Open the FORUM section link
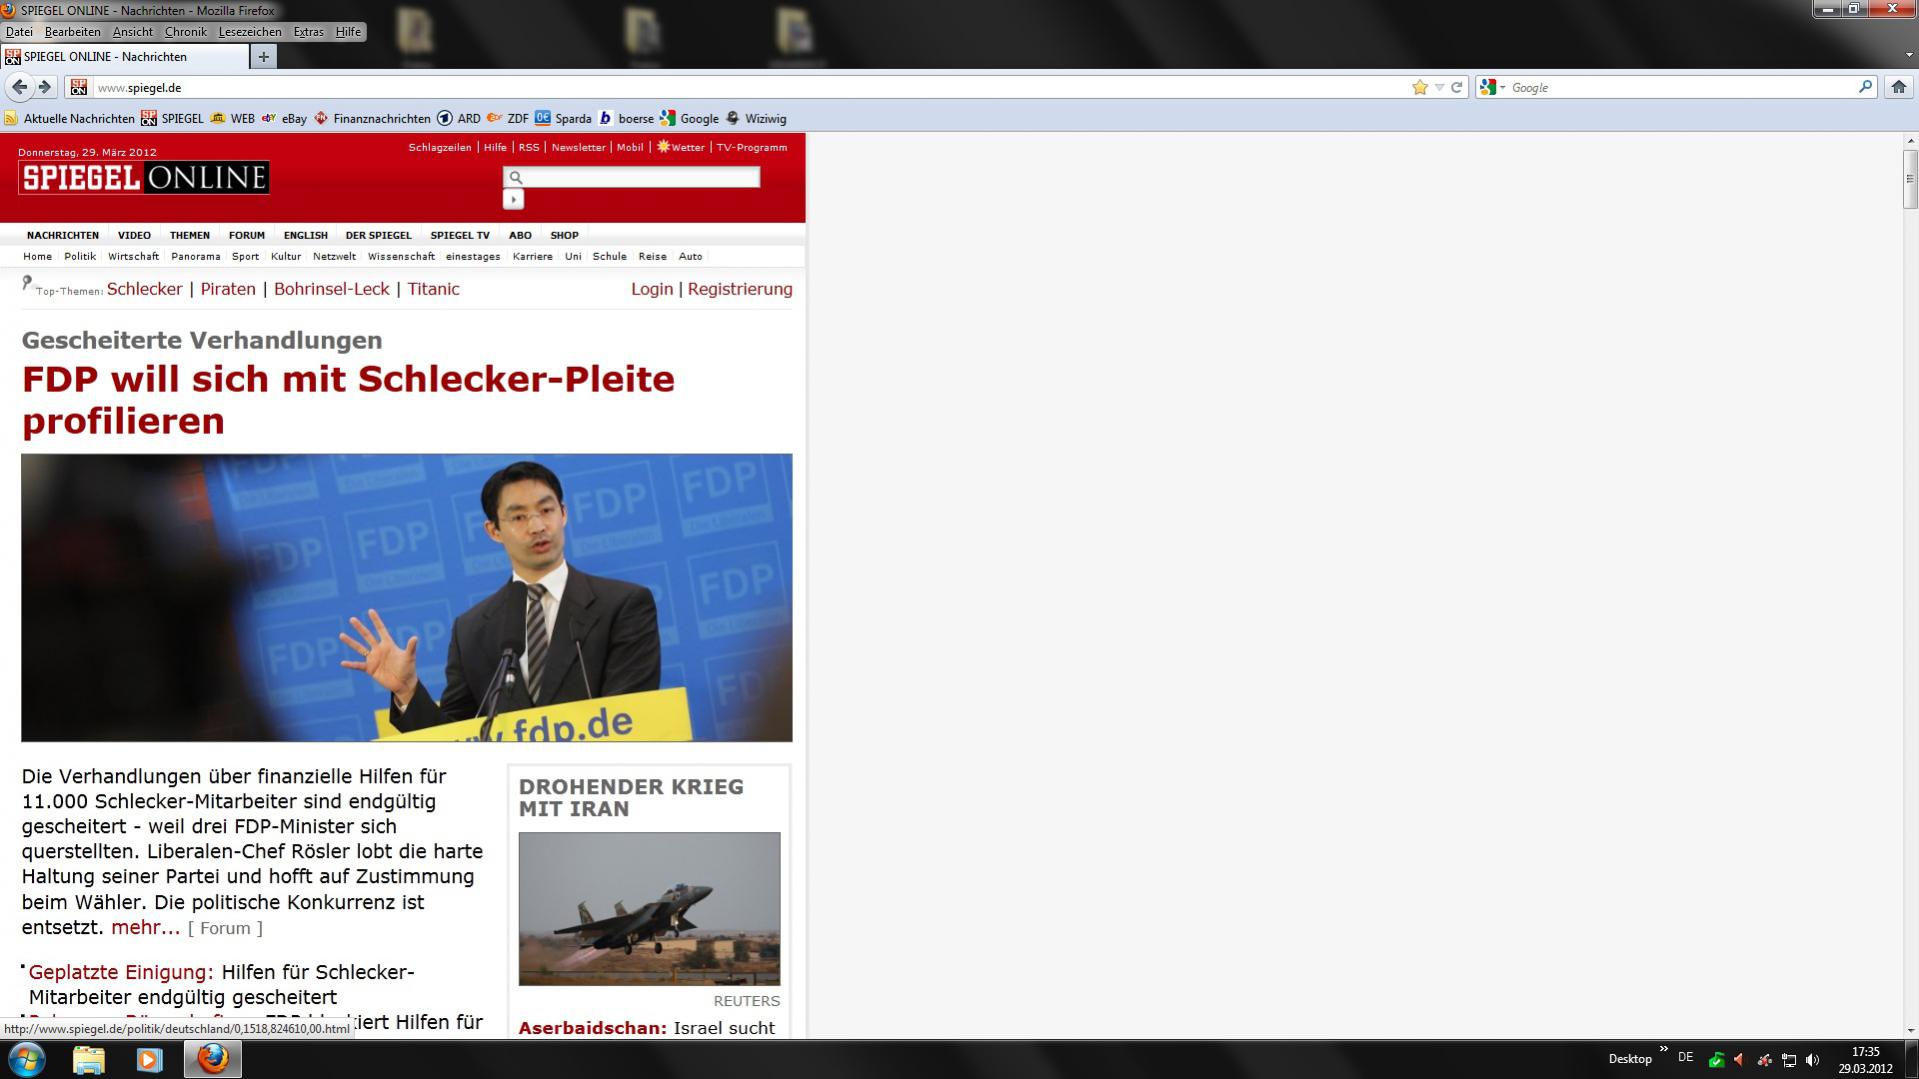The image size is (1919, 1079). pyautogui.click(x=246, y=235)
